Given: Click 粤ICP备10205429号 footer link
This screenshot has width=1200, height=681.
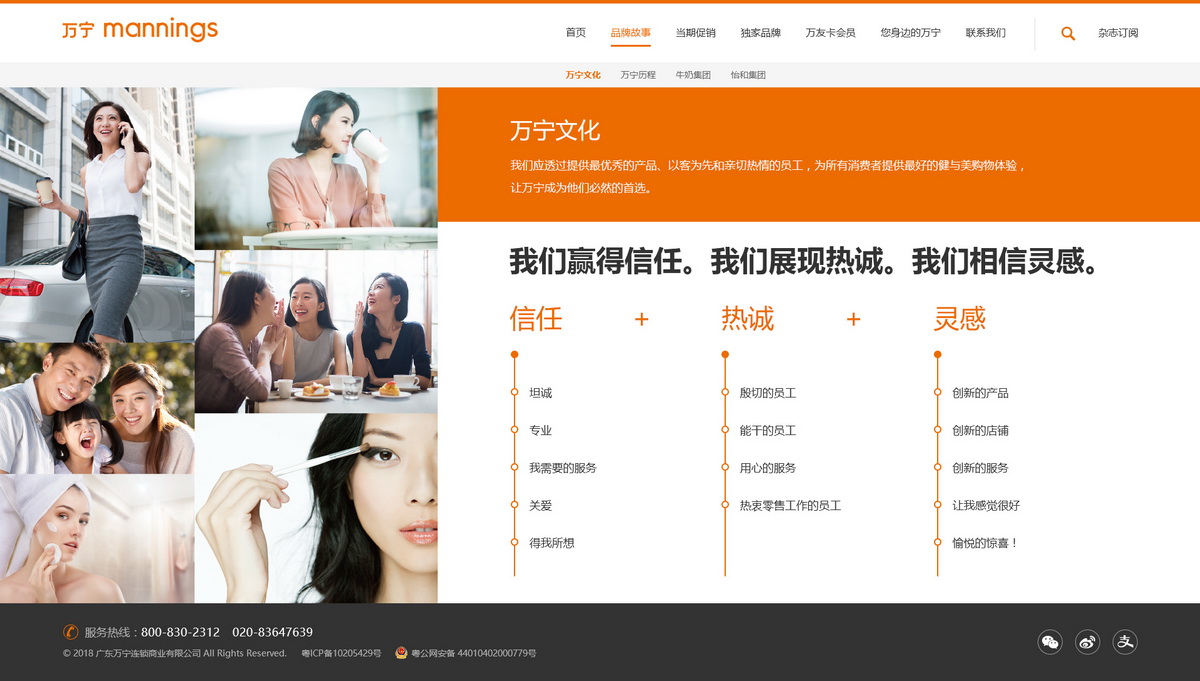Looking at the screenshot, I should point(341,653).
